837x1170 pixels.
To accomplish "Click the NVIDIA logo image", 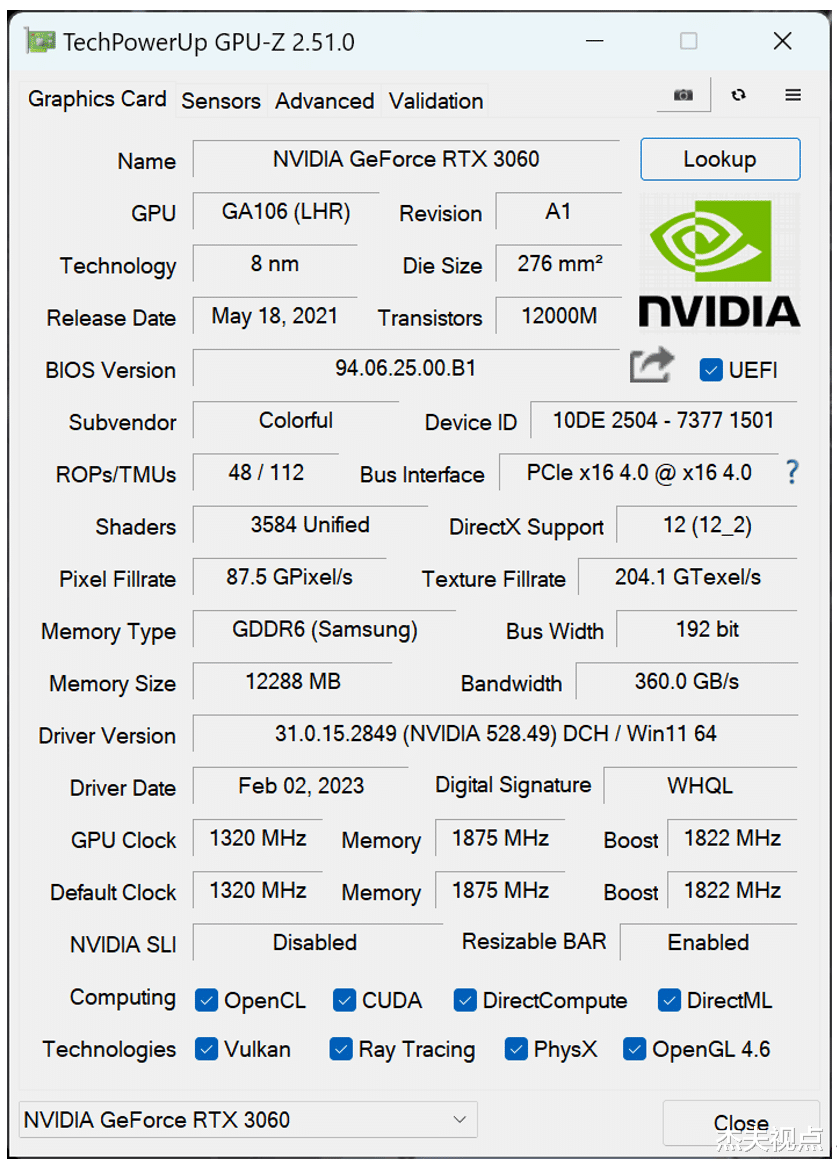I will click(x=719, y=261).
